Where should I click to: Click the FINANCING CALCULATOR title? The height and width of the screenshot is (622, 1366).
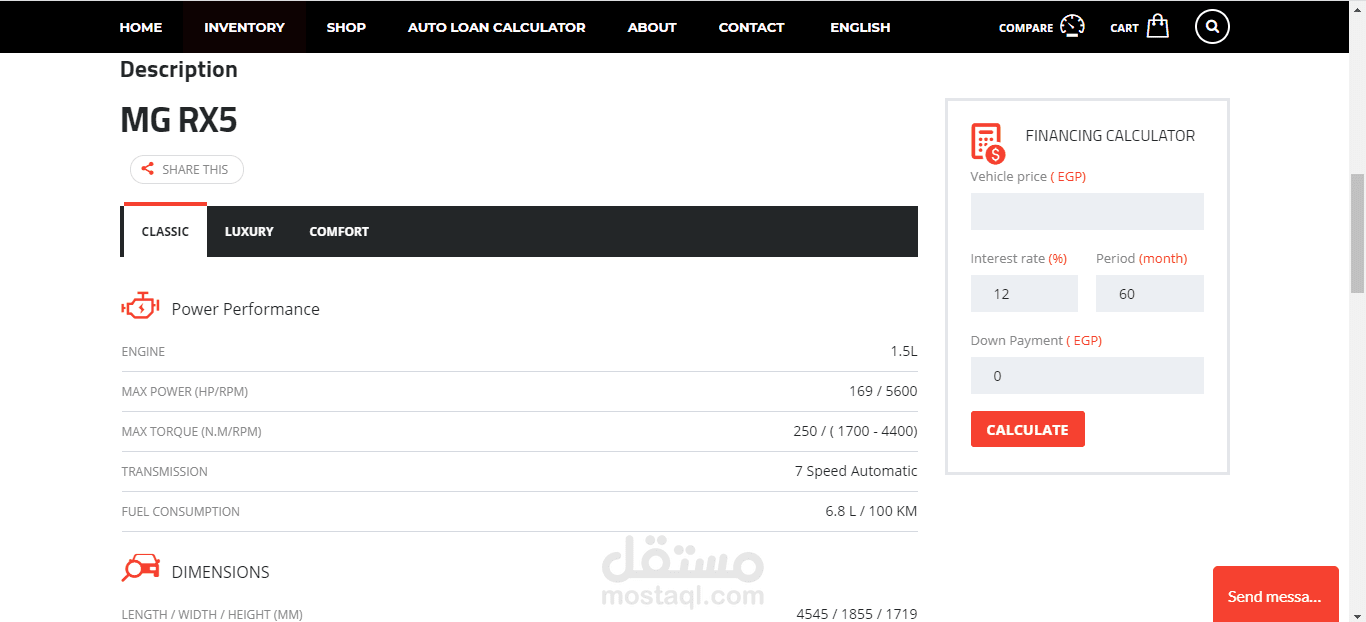(x=1110, y=136)
